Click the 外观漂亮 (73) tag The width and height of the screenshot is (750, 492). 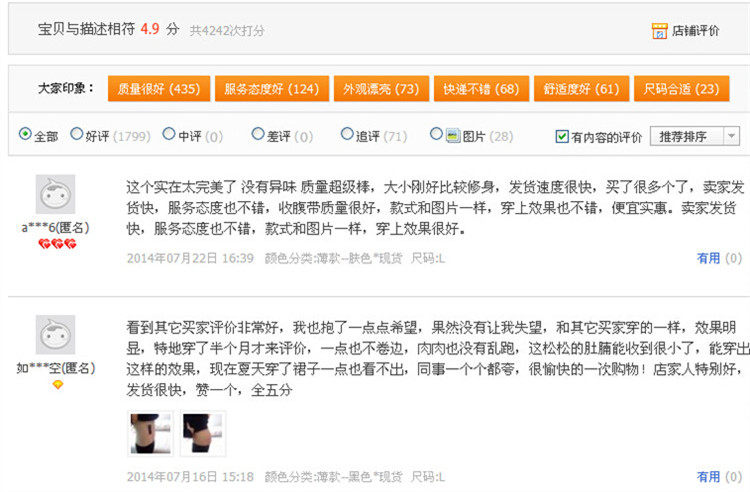click(x=381, y=89)
